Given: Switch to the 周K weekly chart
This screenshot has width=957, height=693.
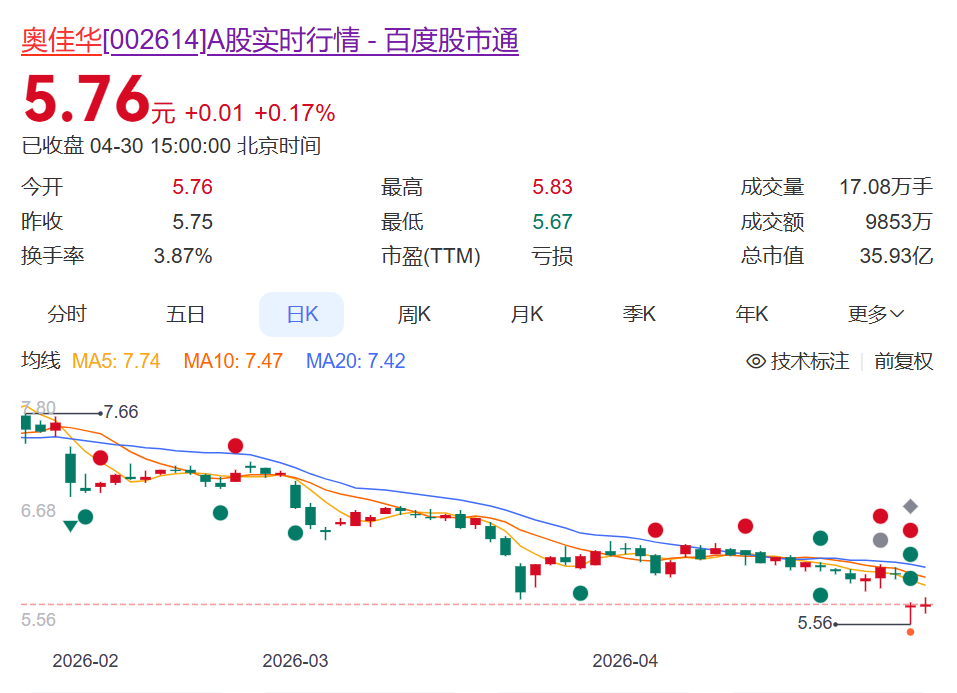Looking at the screenshot, I should point(414,314).
